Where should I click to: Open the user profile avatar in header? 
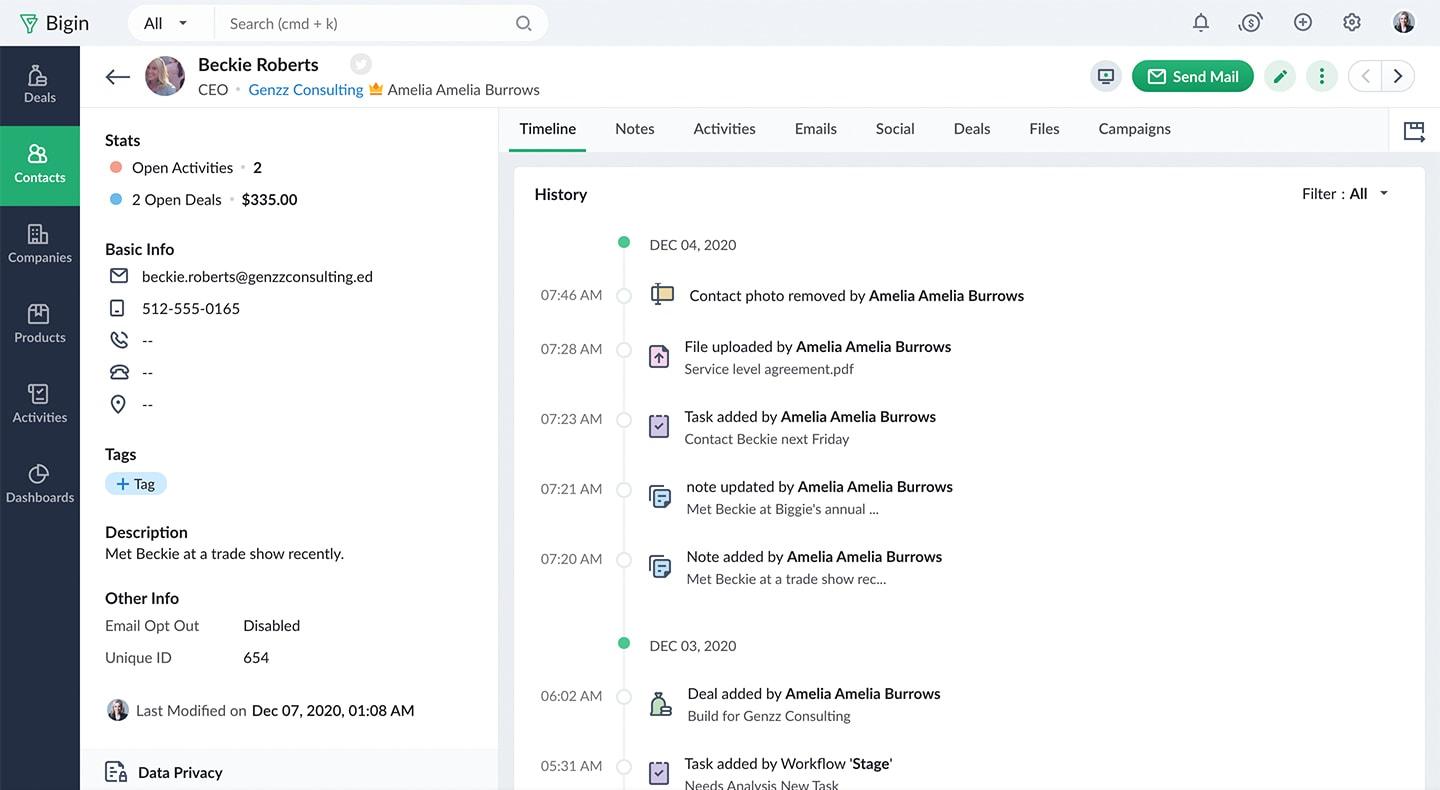coord(1404,23)
